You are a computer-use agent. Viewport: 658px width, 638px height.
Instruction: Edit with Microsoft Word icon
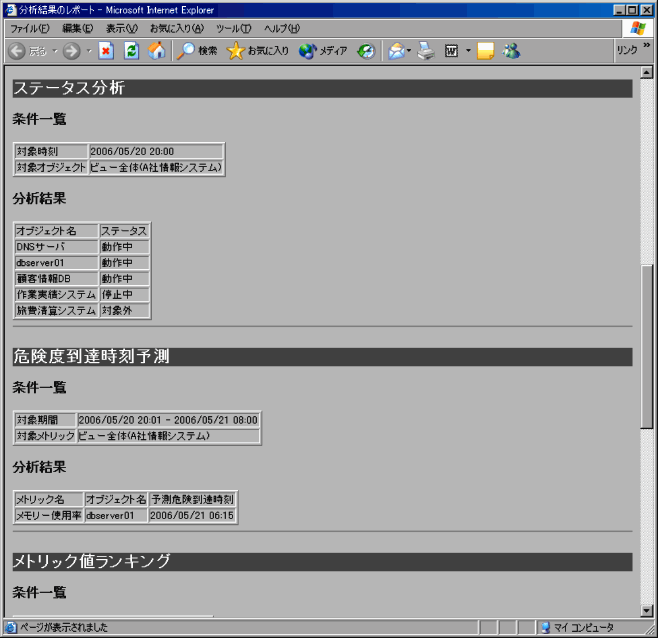click(x=452, y=51)
